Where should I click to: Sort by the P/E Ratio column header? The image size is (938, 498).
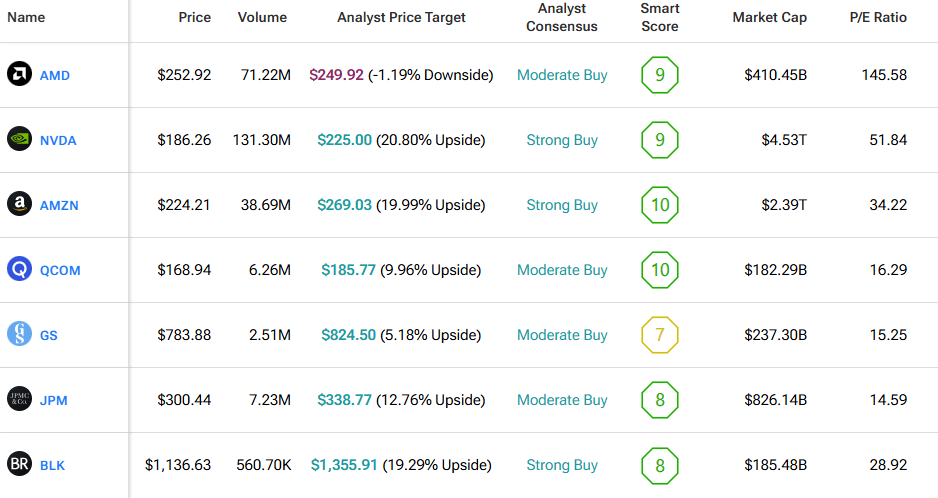click(876, 18)
